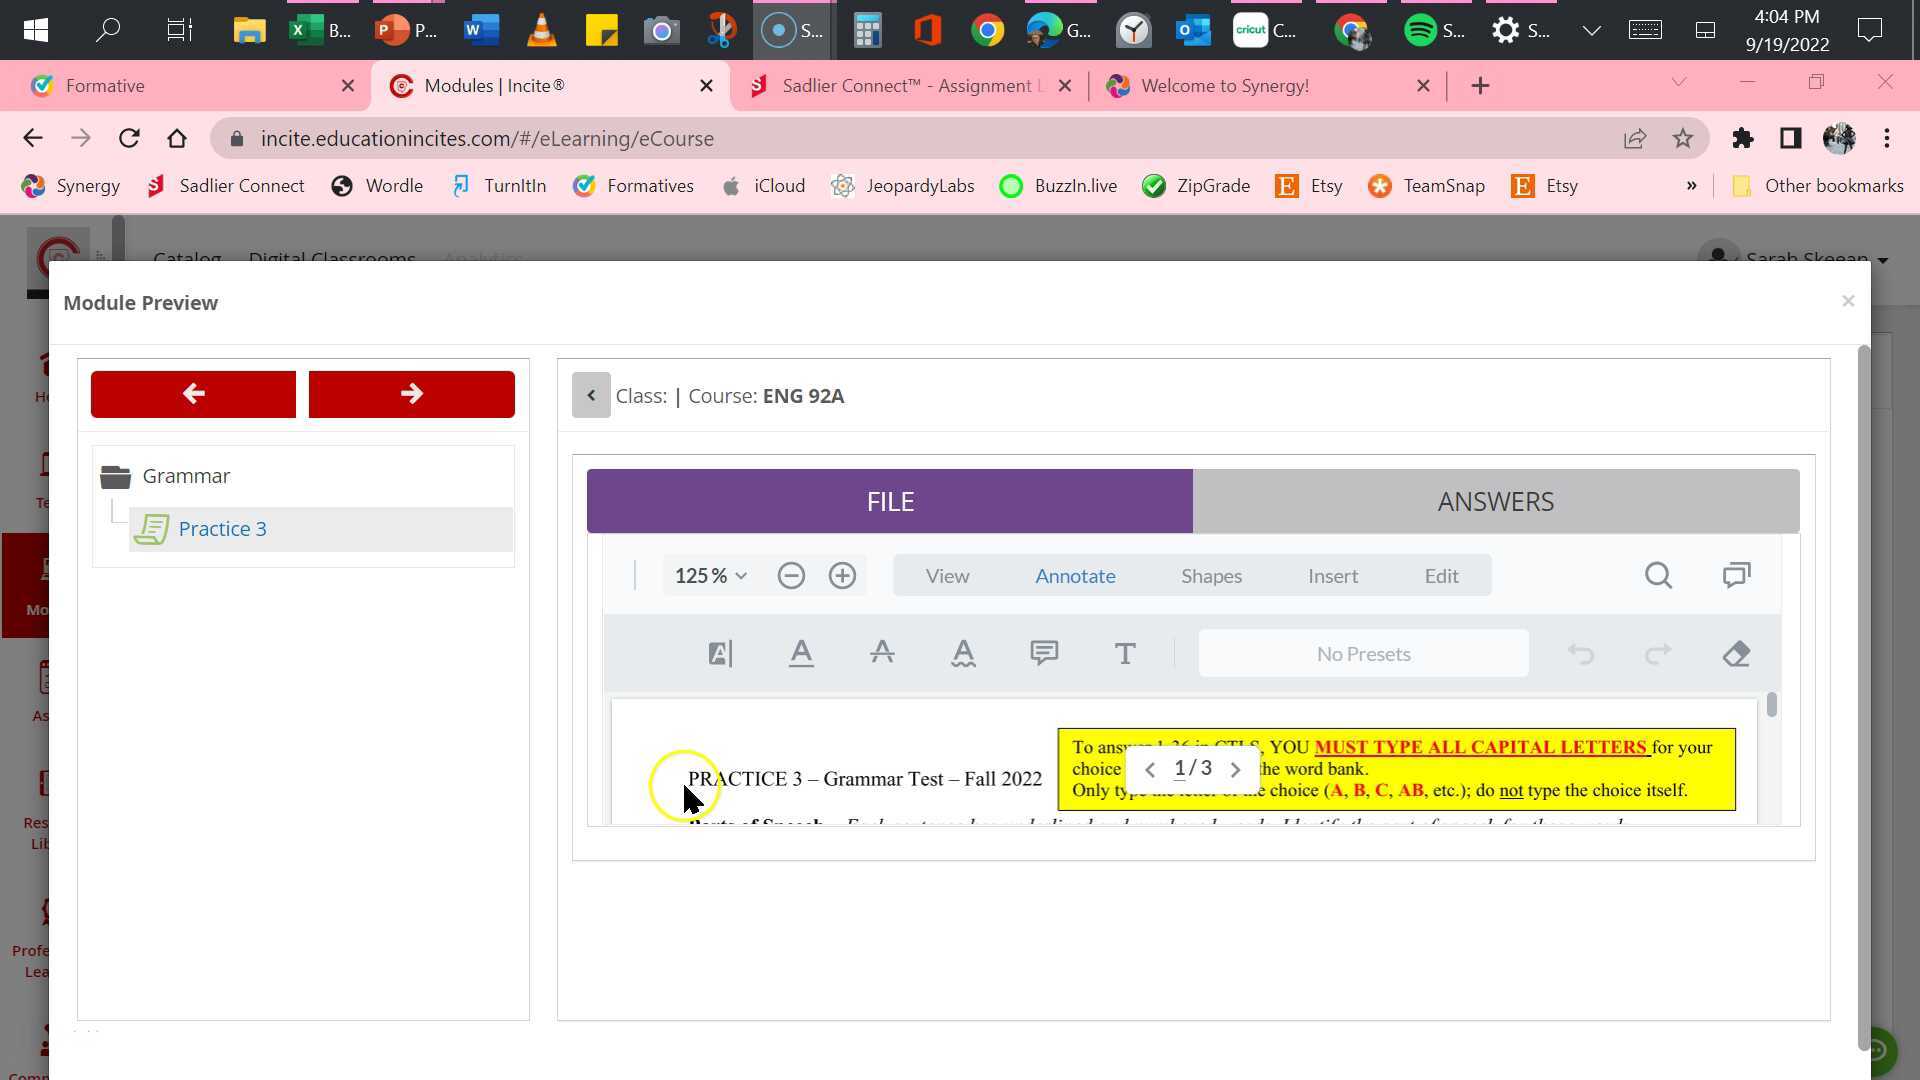The width and height of the screenshot is (1920, 1080).
Task: Open Spotify from the Windows taskbar
Action: pyautogui.click(x=1420, y=30)
